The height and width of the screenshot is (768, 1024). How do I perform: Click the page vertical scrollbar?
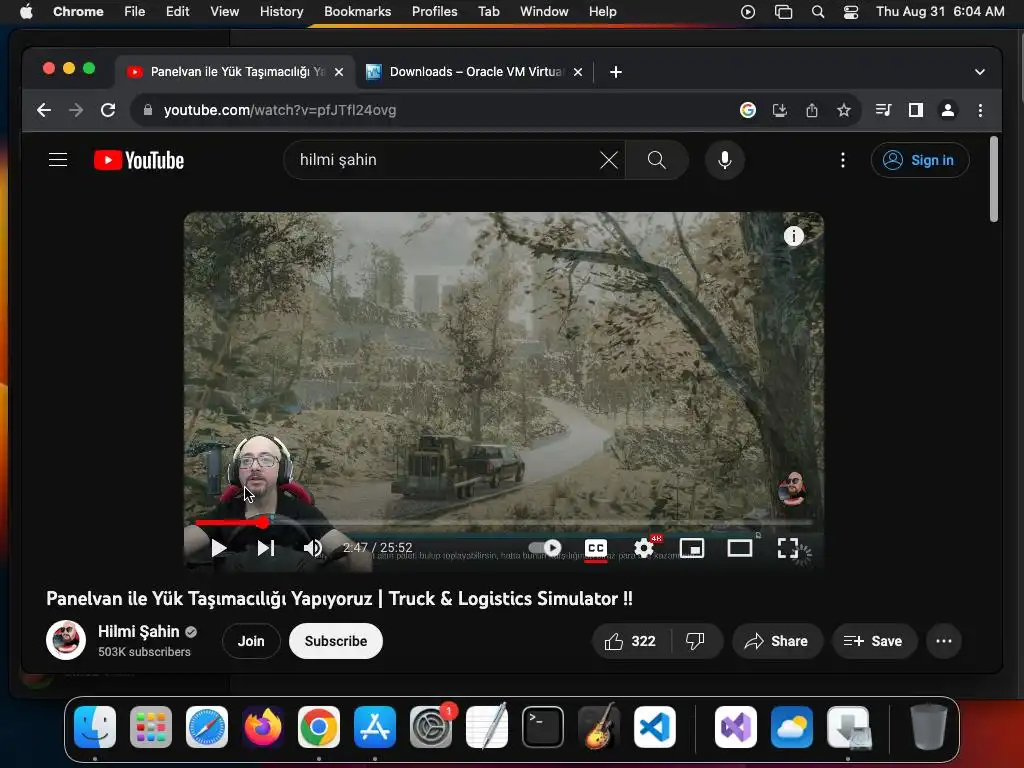tap(994, 180)
